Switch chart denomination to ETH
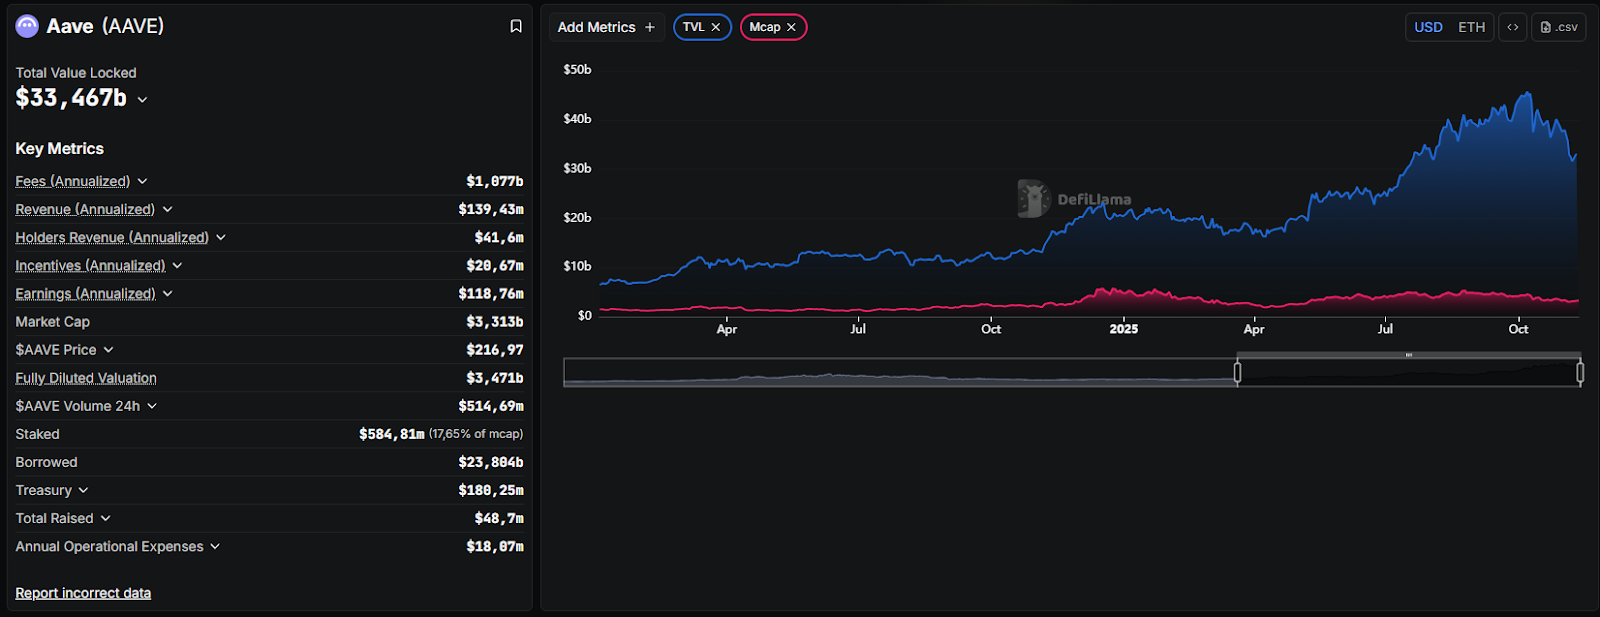The image size is (1600, 617). point(1471,27)
